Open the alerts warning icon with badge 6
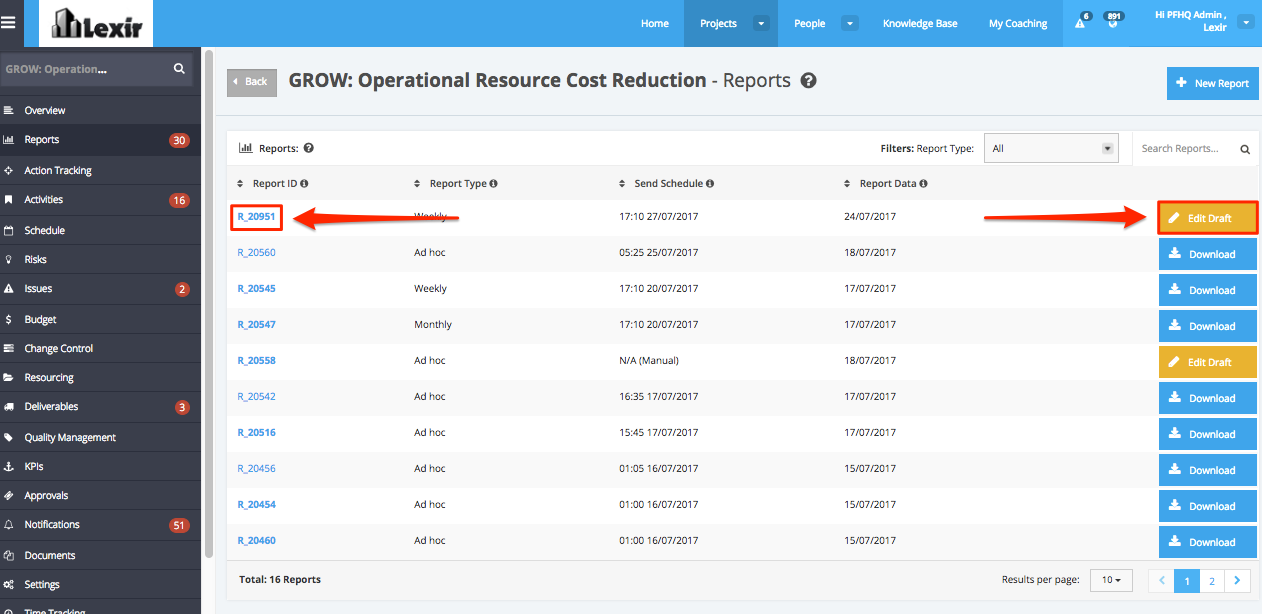Image resolution: width=1262 pixels, height=614 pixels. (1081, 22)
